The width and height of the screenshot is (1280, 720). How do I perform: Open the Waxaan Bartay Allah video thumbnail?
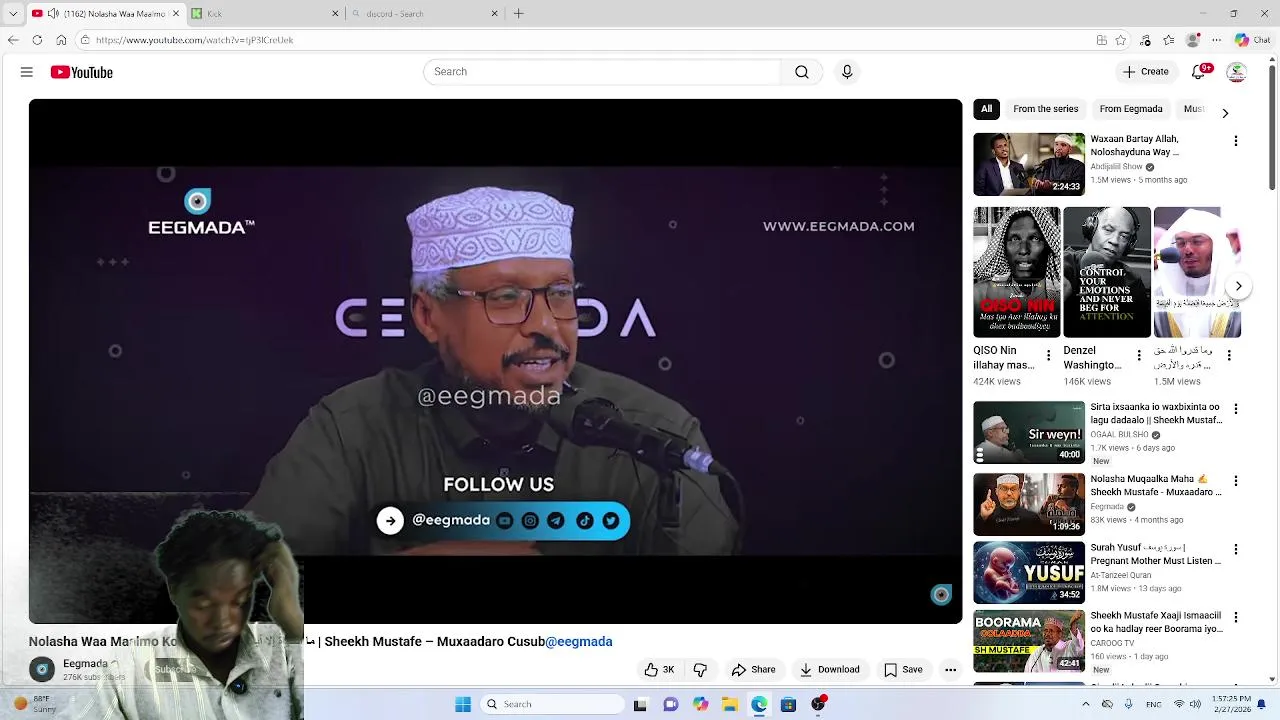1029,164
